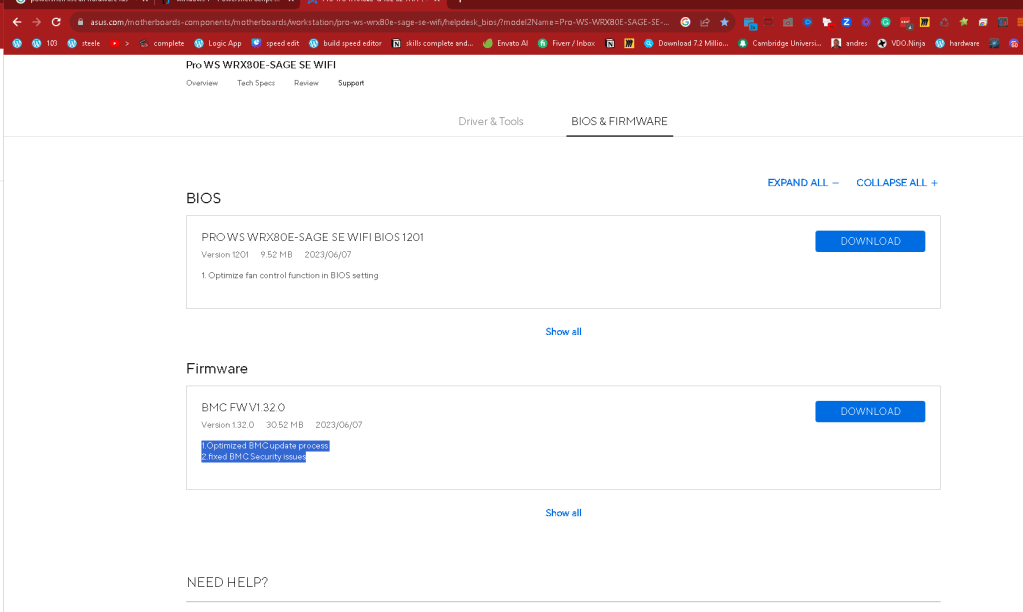Download the BIOS 1201 file
Screen dimensions: 1023x612
tap(870, 241)
